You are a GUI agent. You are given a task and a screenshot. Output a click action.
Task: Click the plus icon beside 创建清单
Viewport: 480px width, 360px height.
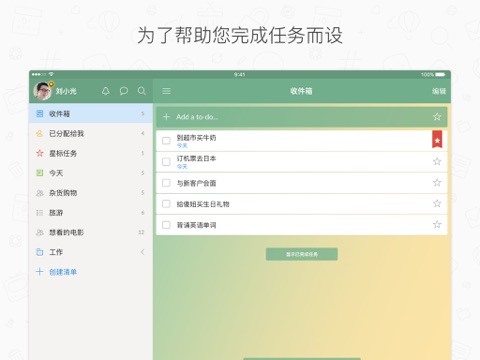[x=39, y=272]
